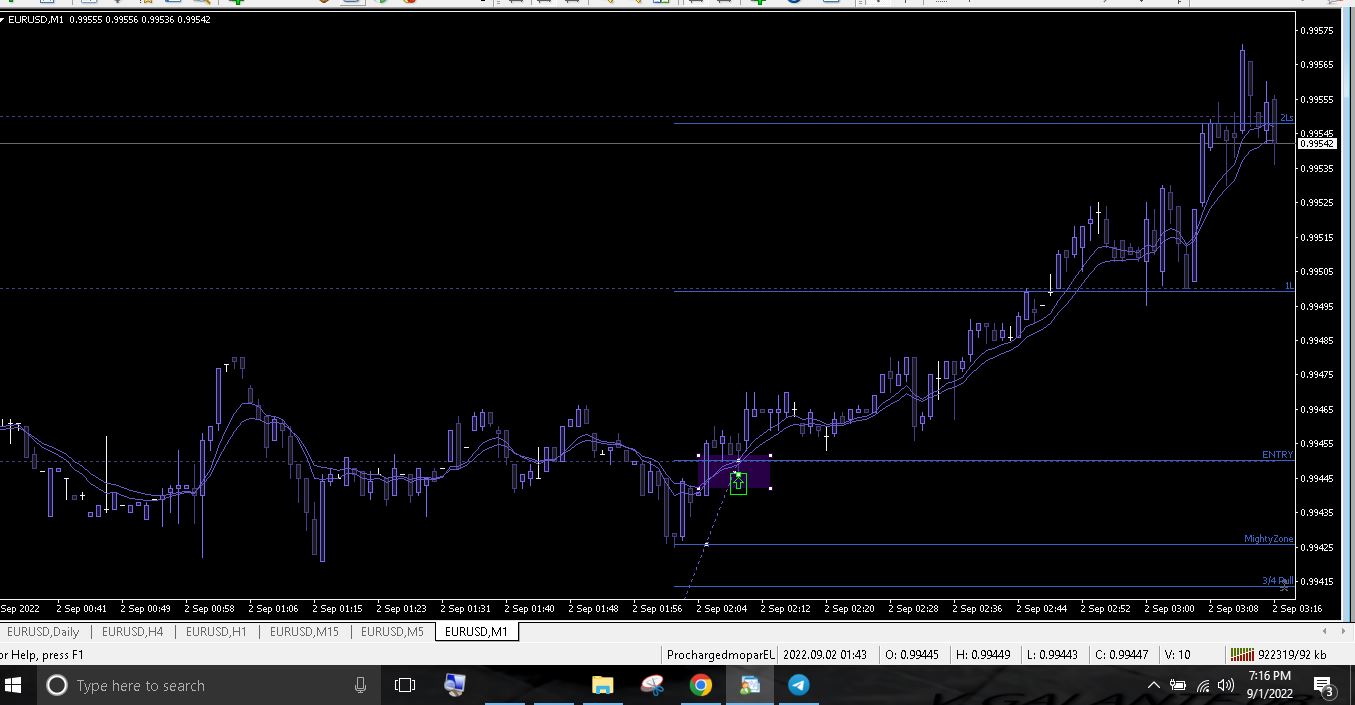Open Google Chrome from the taskbar
Viewport: 1355px width, 705px height.
[x=701, y=685]
